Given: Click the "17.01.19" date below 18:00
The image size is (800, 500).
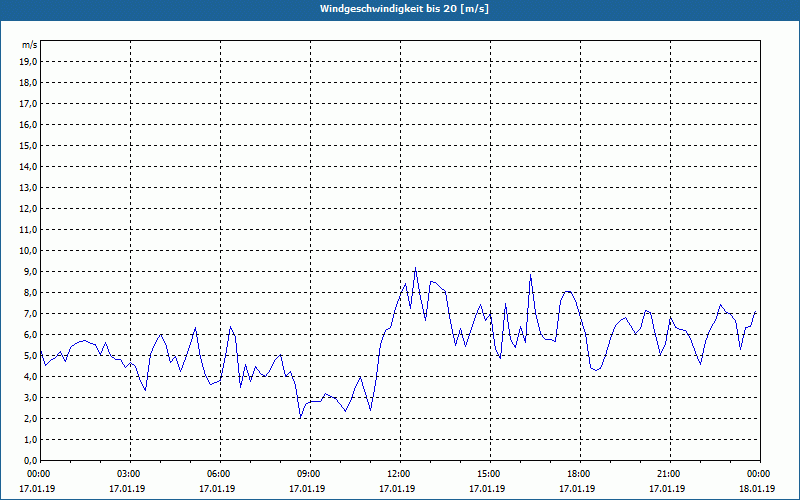Looking at the screenshot, I should (577, 488).
